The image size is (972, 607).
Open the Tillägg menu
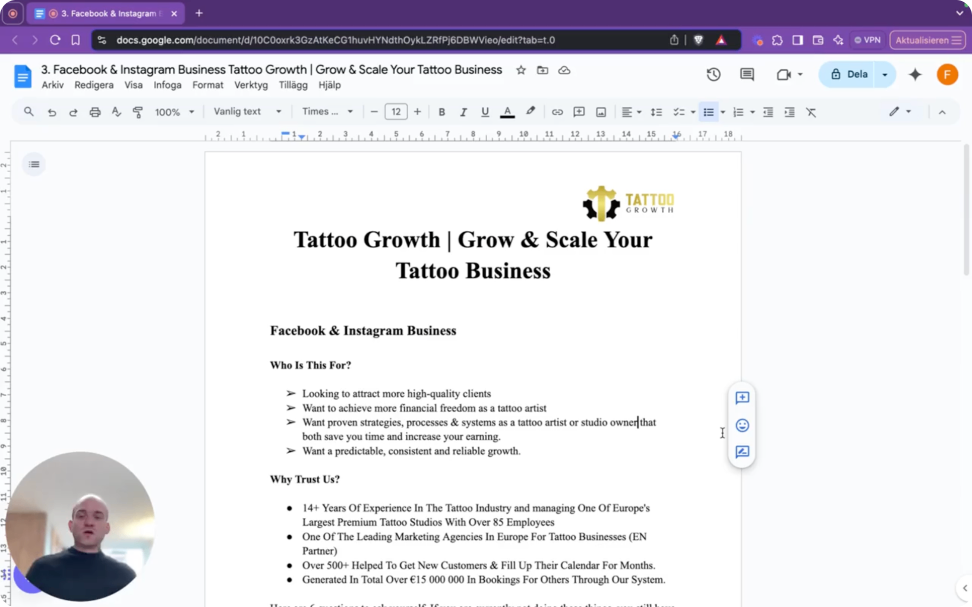pos(293,85)
